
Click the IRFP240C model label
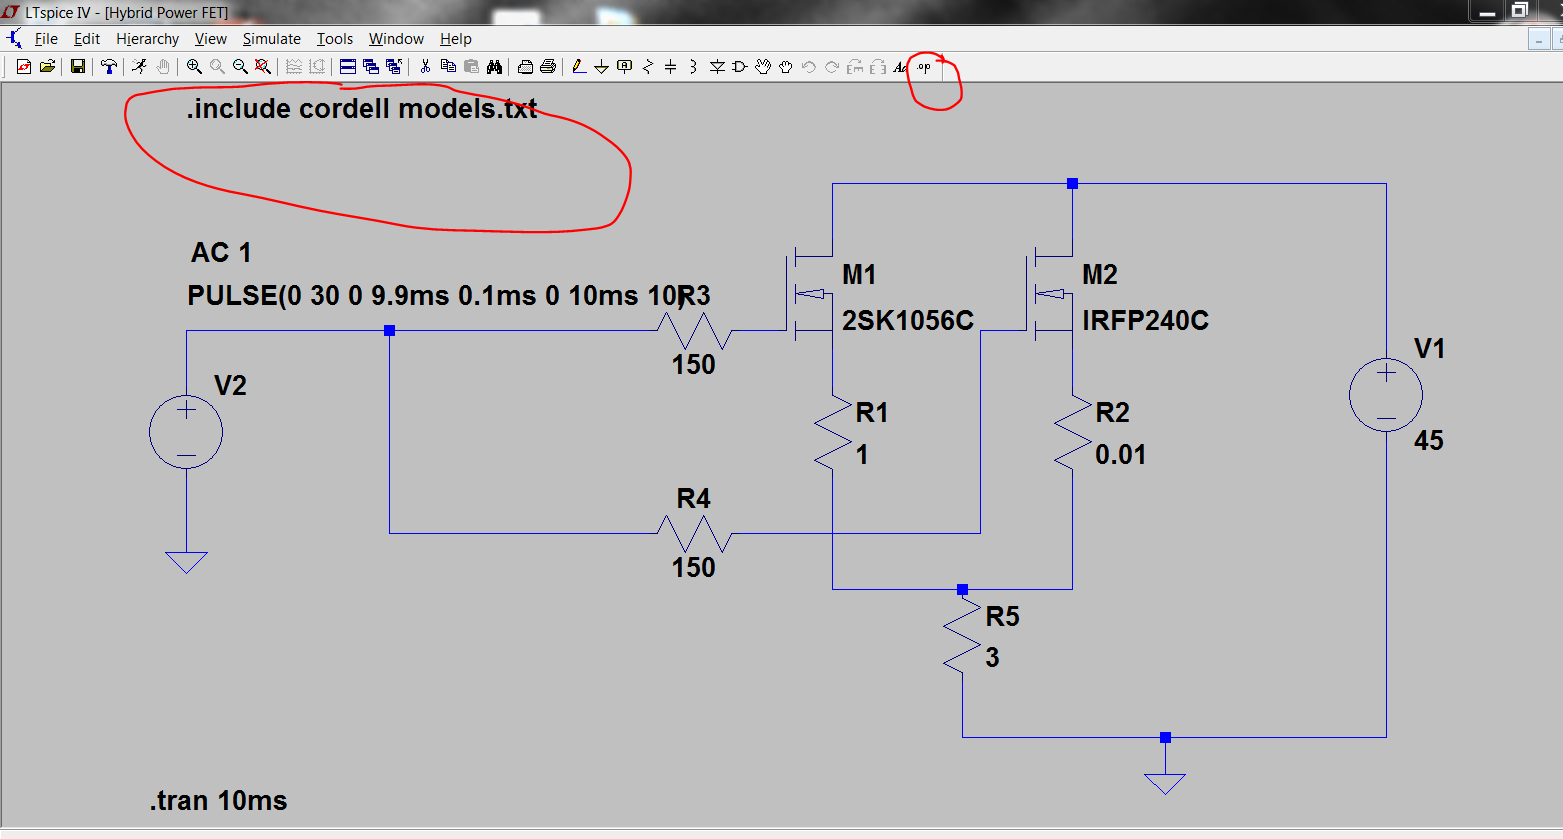[x=1145, y=320]
